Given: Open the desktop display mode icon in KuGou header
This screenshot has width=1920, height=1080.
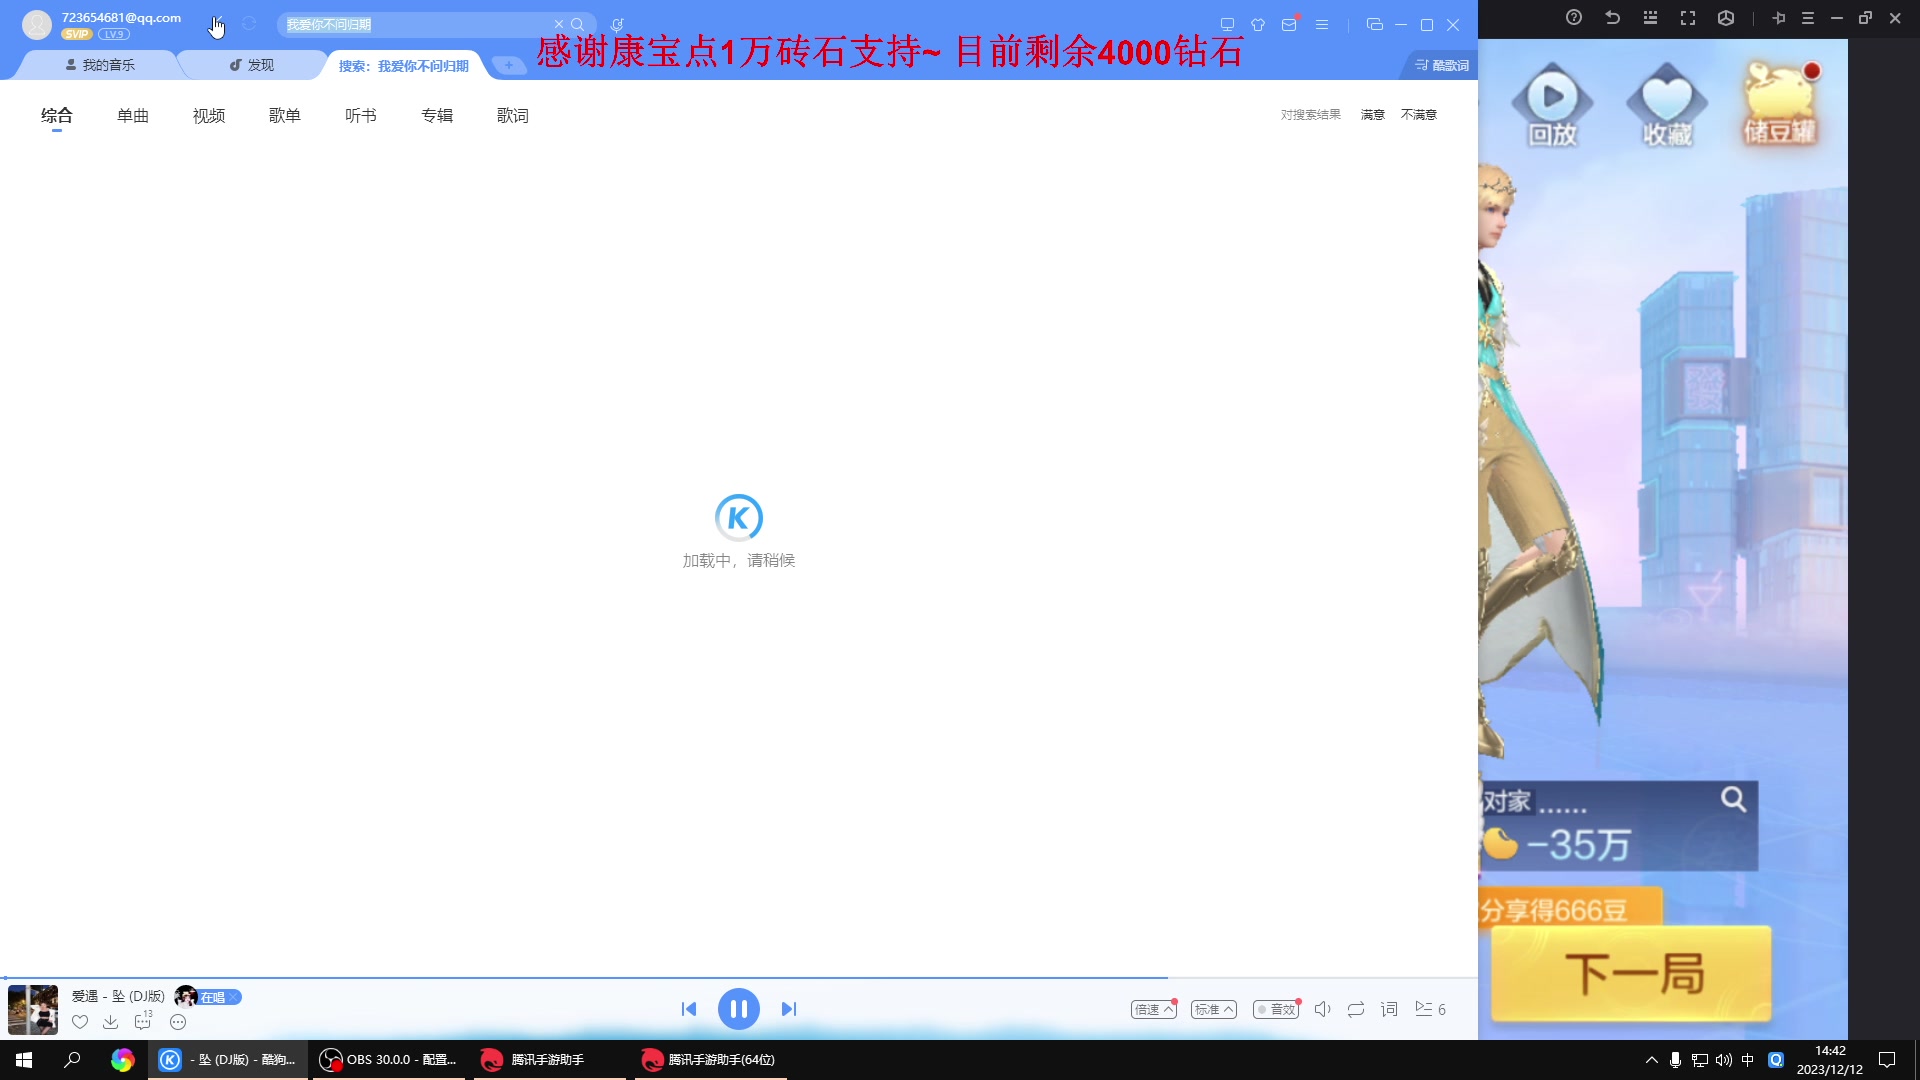Looking at the screenshot, I should pyautogui.click(x=1227, y=24).
